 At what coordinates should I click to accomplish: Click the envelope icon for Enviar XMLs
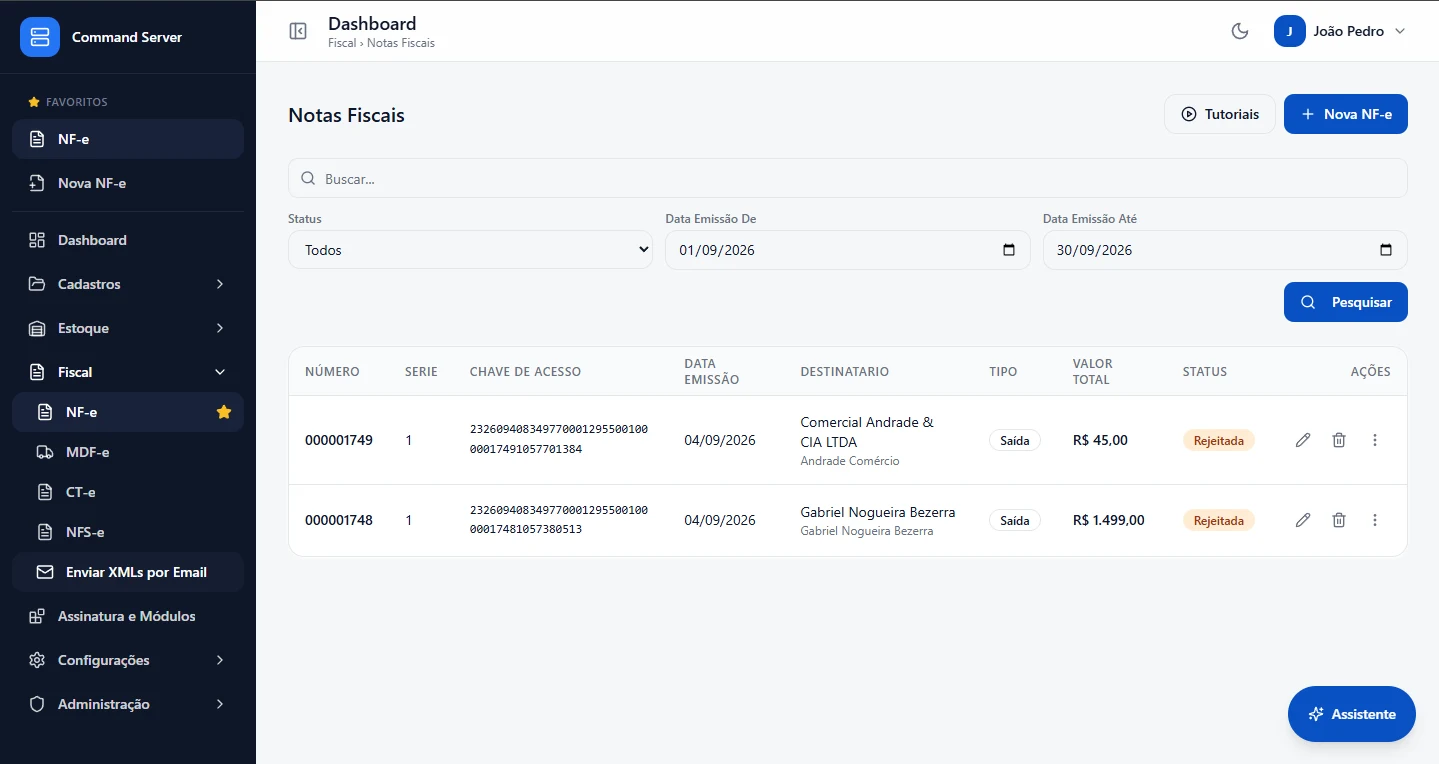[45, 572]
